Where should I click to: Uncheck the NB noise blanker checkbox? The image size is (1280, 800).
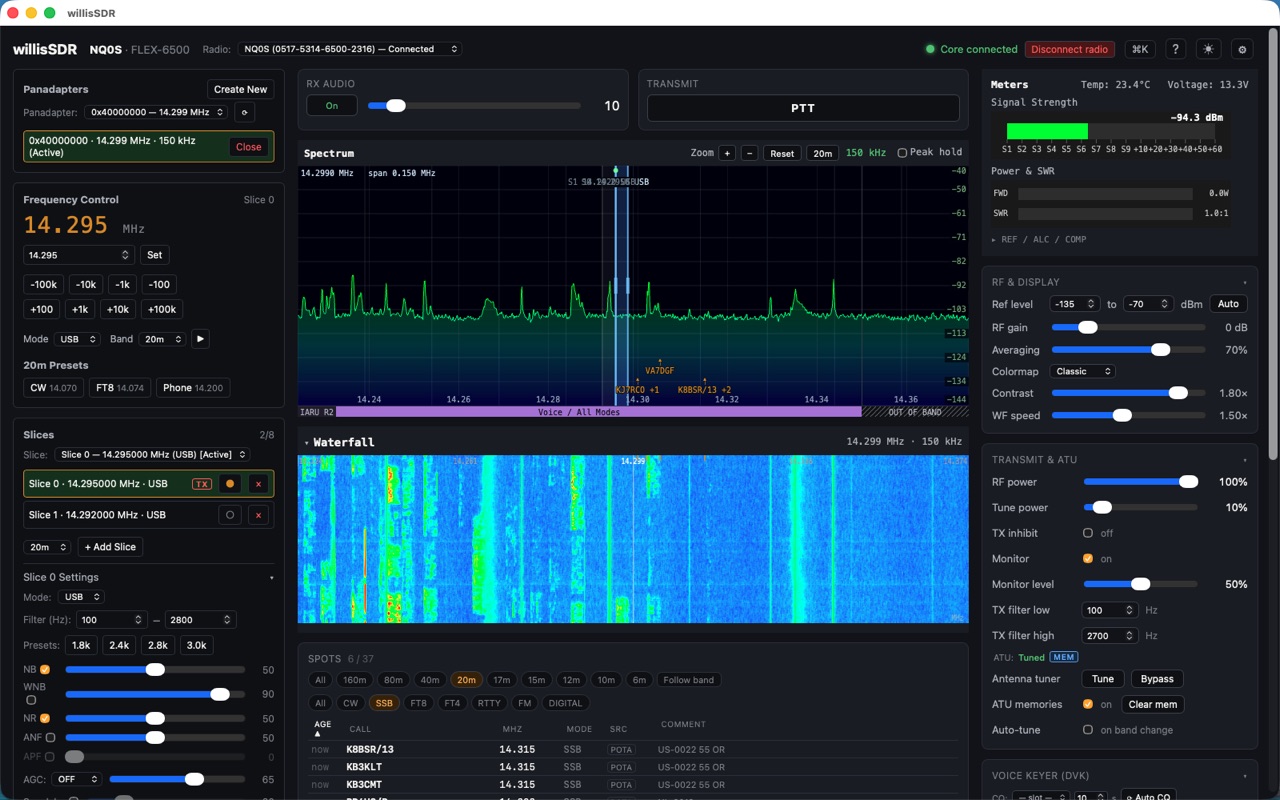[x=45, y=670]
